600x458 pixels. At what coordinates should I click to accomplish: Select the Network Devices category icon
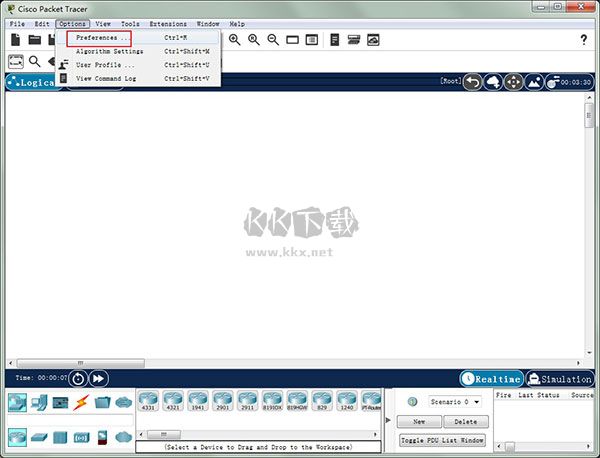pyautogui.click(x=17, y=403)
